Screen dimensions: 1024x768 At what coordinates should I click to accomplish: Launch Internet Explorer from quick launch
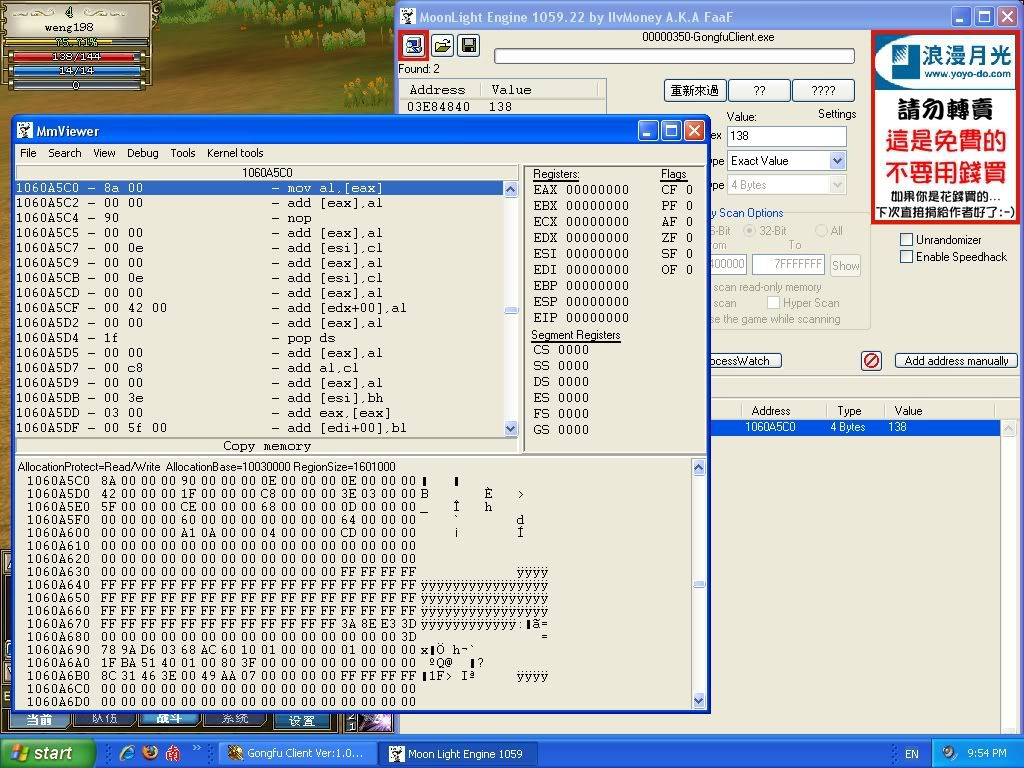click(x=127, y=753)
